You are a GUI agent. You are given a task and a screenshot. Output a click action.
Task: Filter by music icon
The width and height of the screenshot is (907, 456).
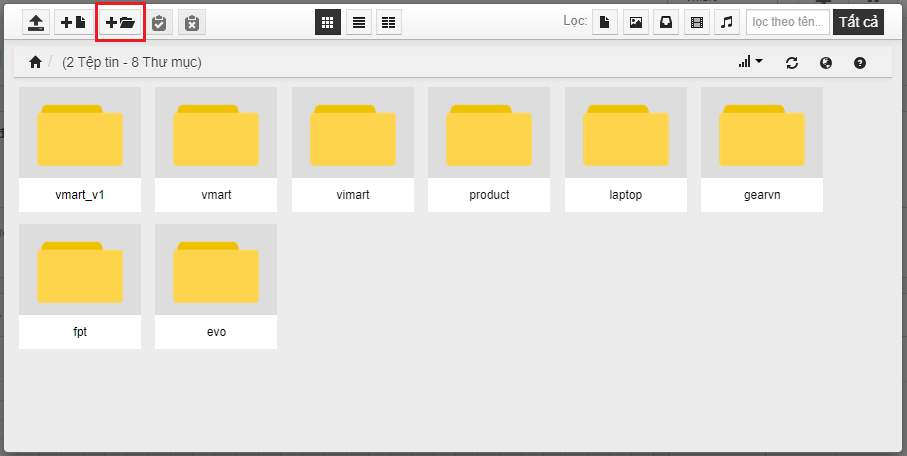[727, 23]
